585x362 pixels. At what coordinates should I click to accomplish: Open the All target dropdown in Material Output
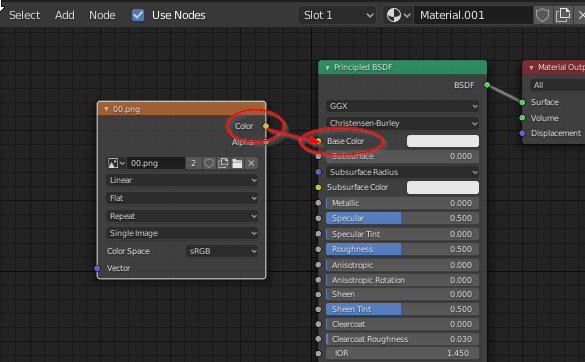point(557,85)
